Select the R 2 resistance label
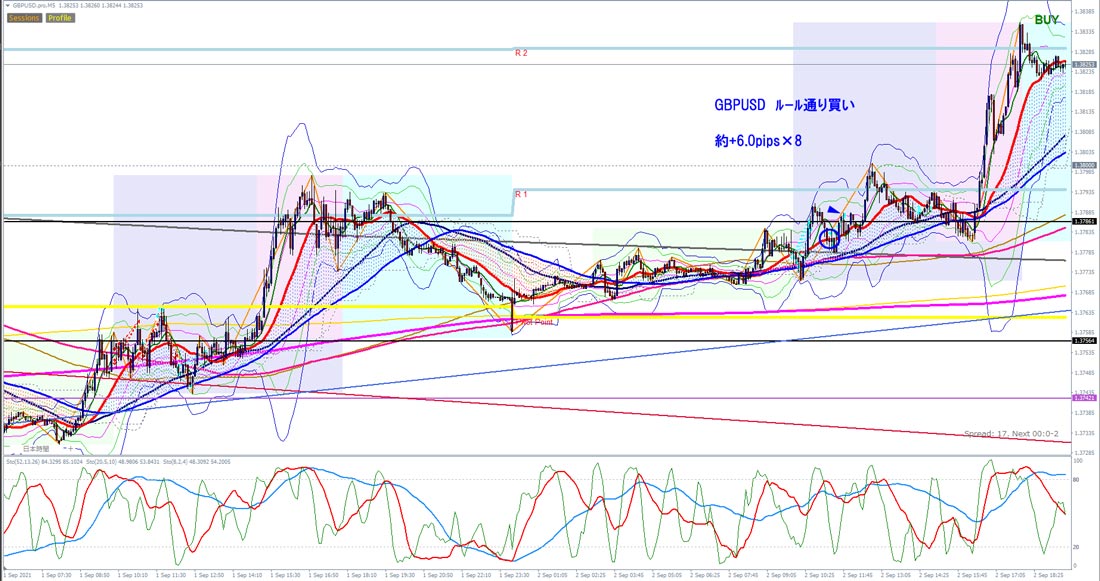 coord(521,53)
